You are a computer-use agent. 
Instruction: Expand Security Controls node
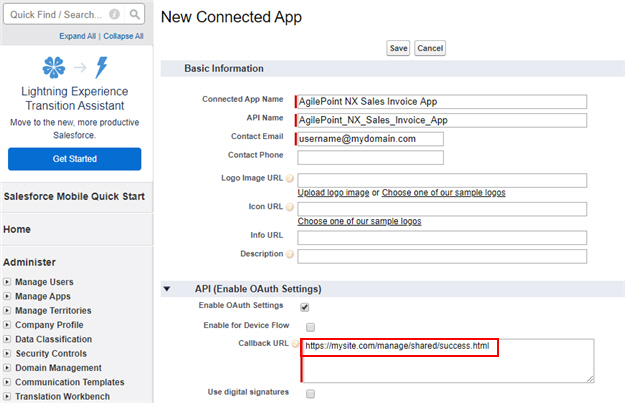7,354
